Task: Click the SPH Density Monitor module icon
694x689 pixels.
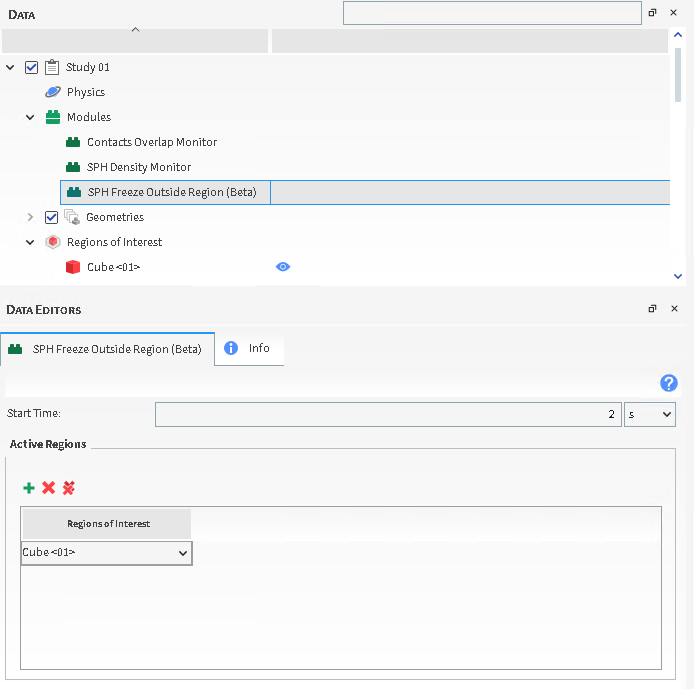Action: [73, 167]
